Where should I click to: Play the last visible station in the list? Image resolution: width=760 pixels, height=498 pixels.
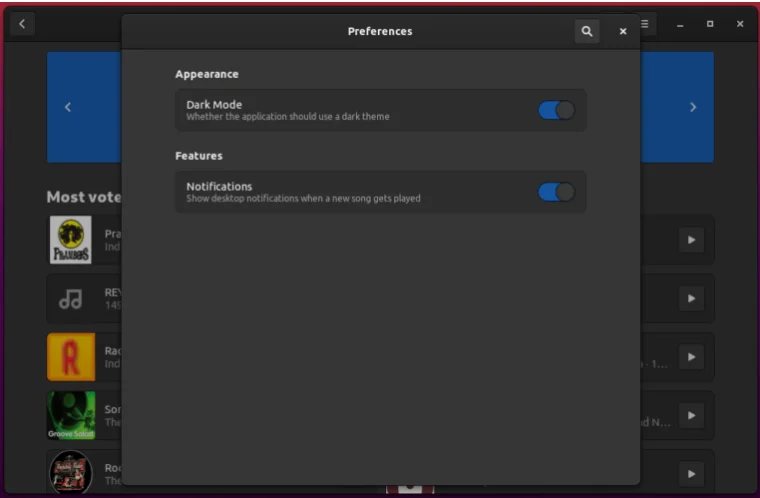691,473
